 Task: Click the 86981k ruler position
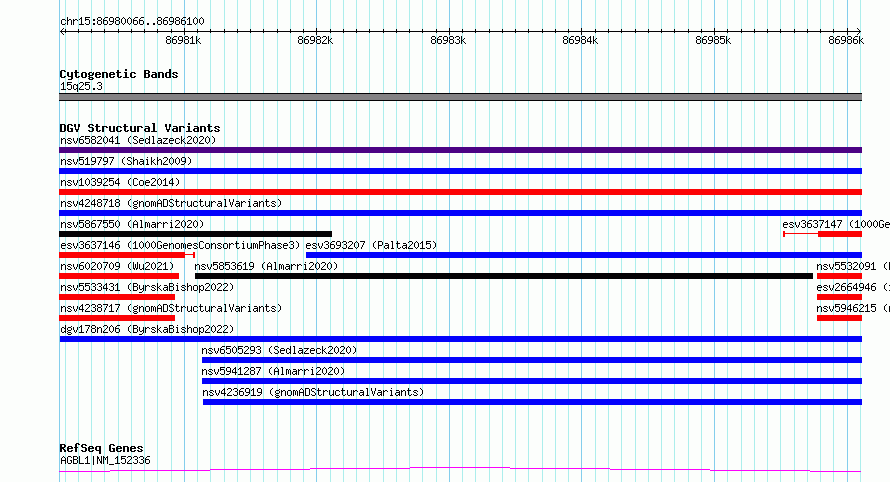tap(183, 40)
